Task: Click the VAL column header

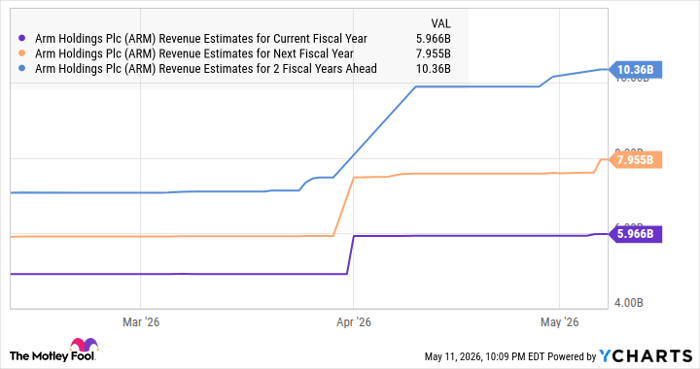Action: [x=441, y=24]
